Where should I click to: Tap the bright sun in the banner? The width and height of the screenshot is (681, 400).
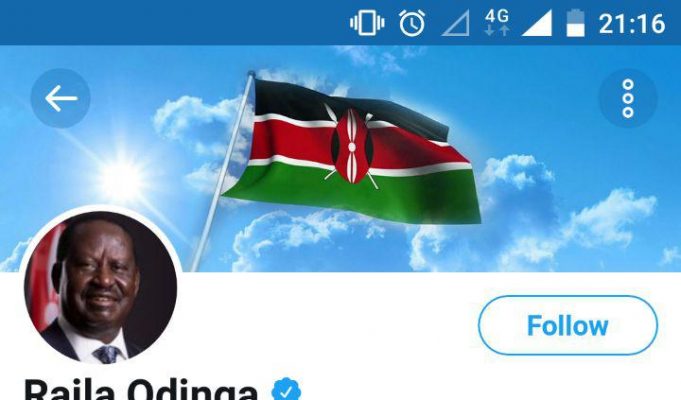(122, 178)
